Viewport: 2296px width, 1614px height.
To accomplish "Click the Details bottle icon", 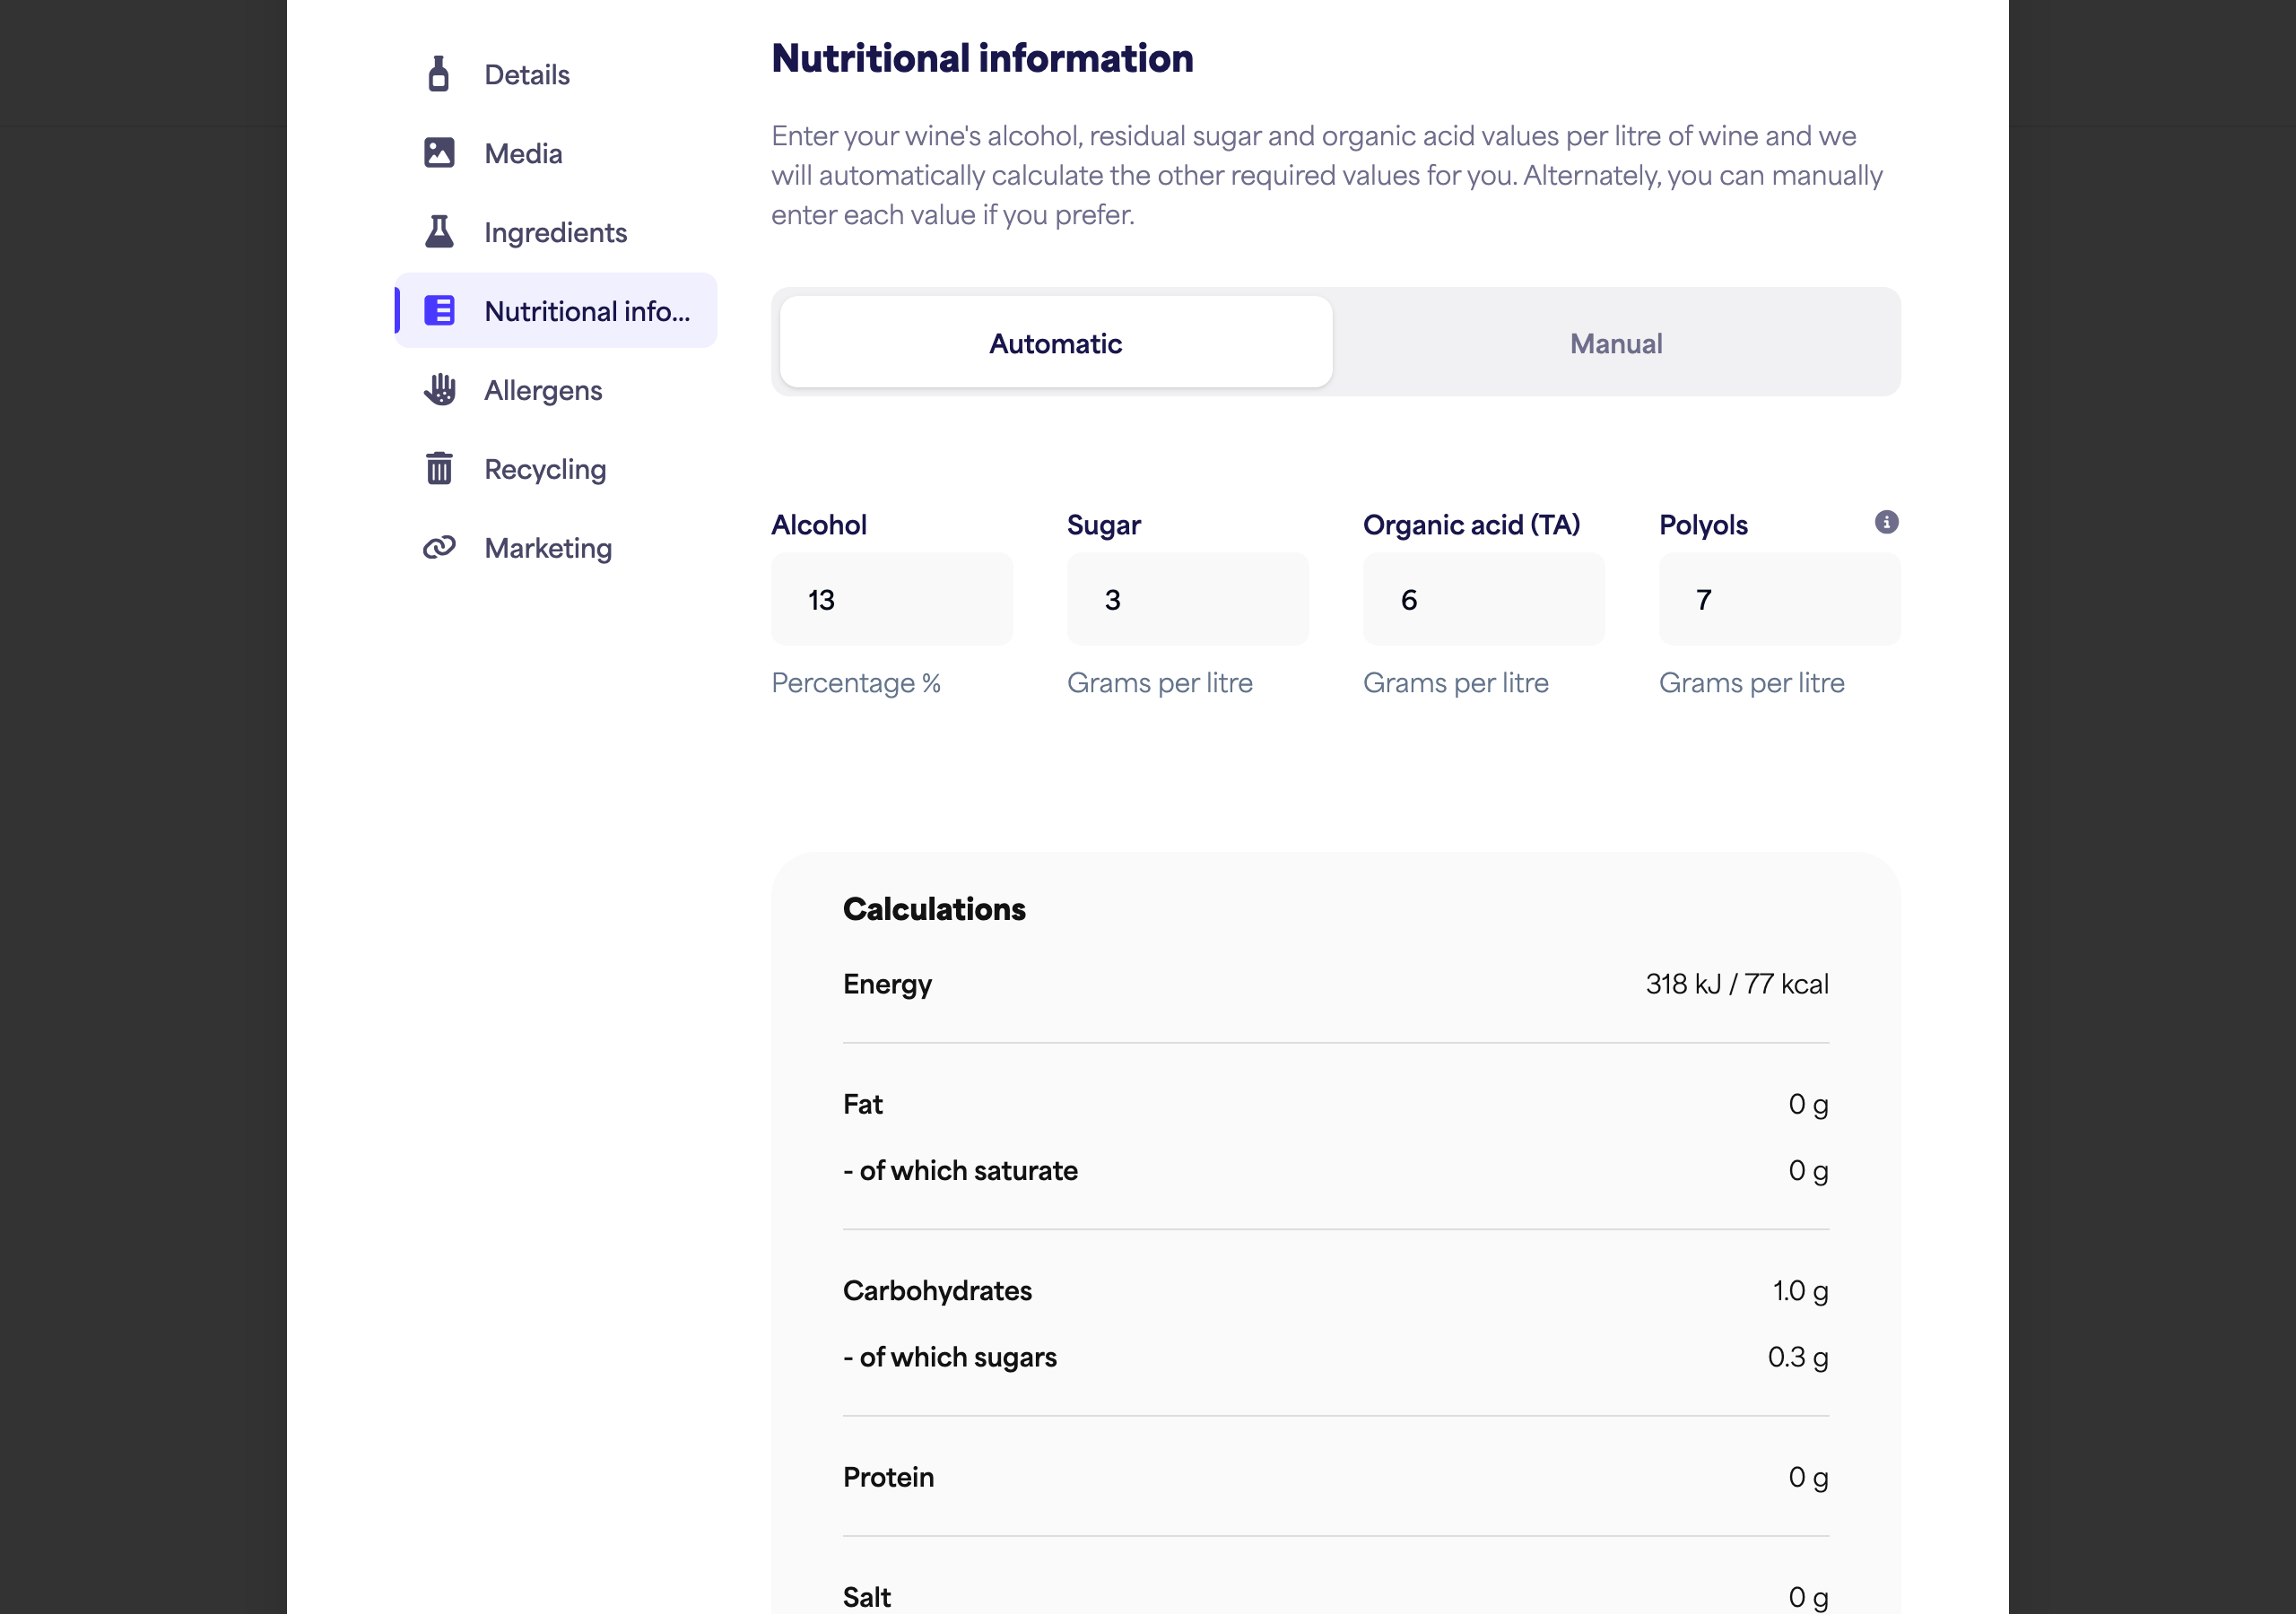I will (438, 74).
